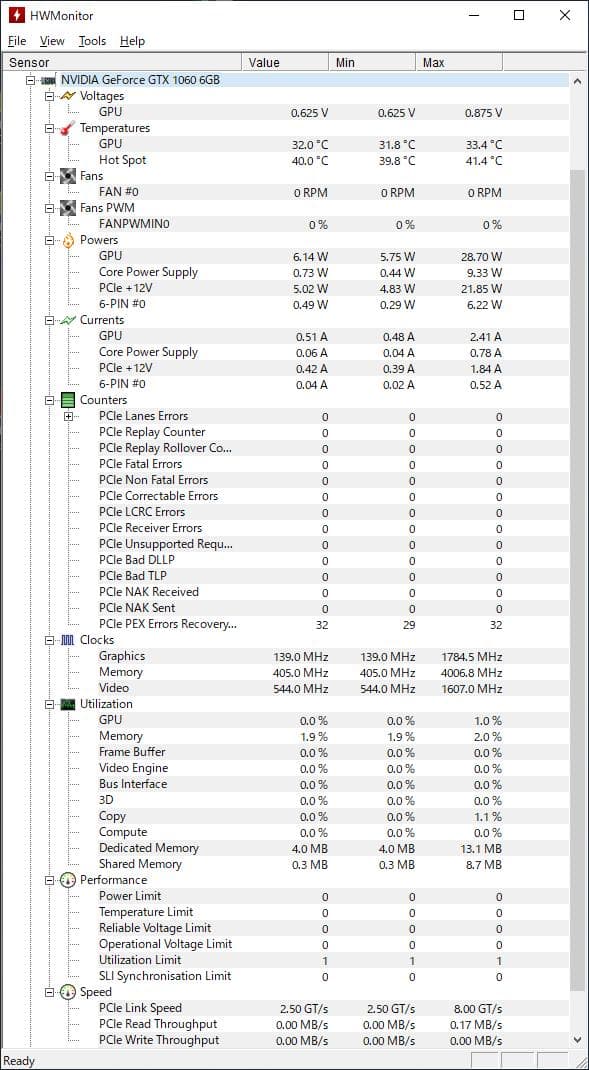Select the Currents waveform icon
This screenshot has width=589, height=1070.
click(68, 320)
